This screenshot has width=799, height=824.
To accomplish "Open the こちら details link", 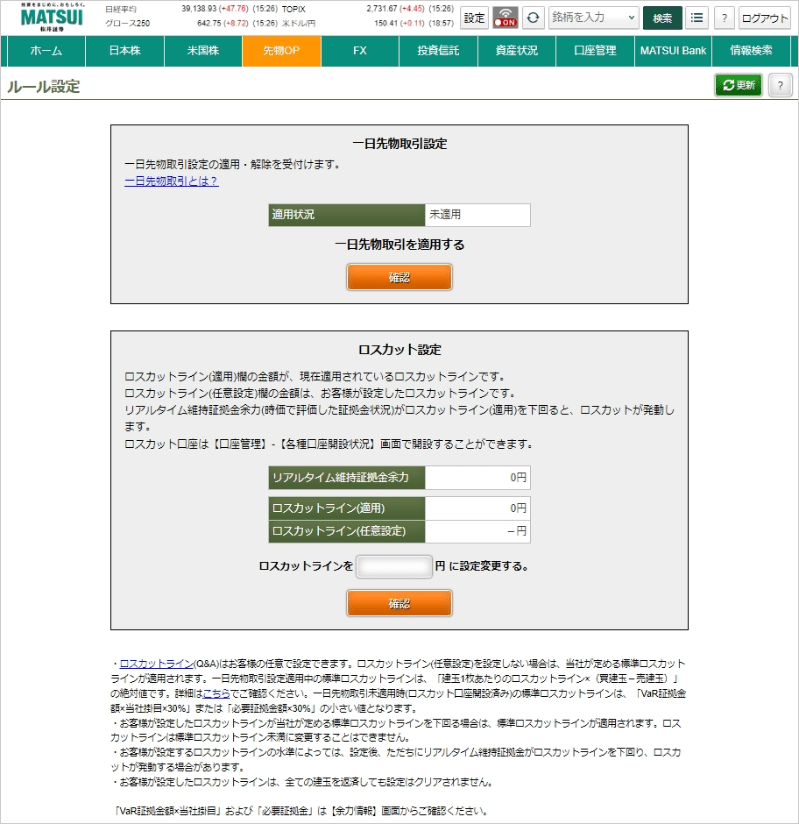I will click(x=217, y=694).
